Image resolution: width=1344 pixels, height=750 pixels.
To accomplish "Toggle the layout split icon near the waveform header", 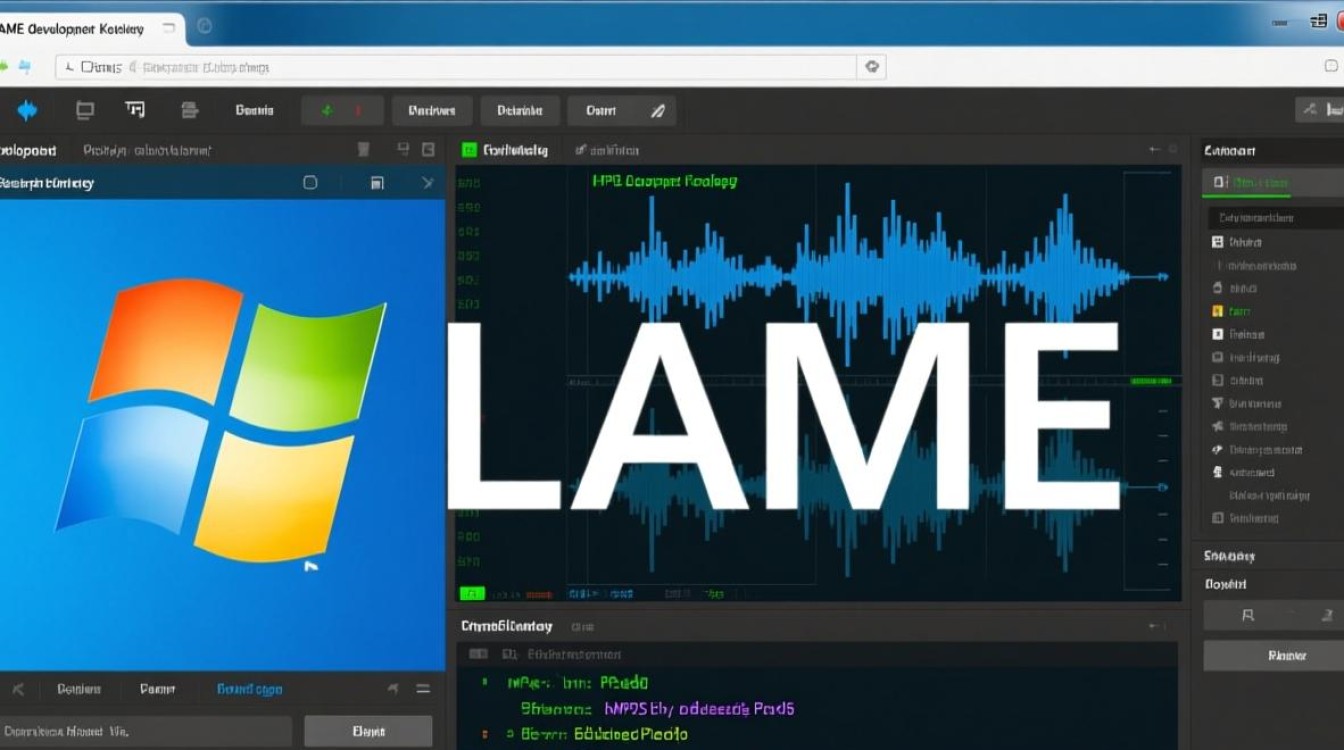I will pyautogui.click(x=404, y=148).
